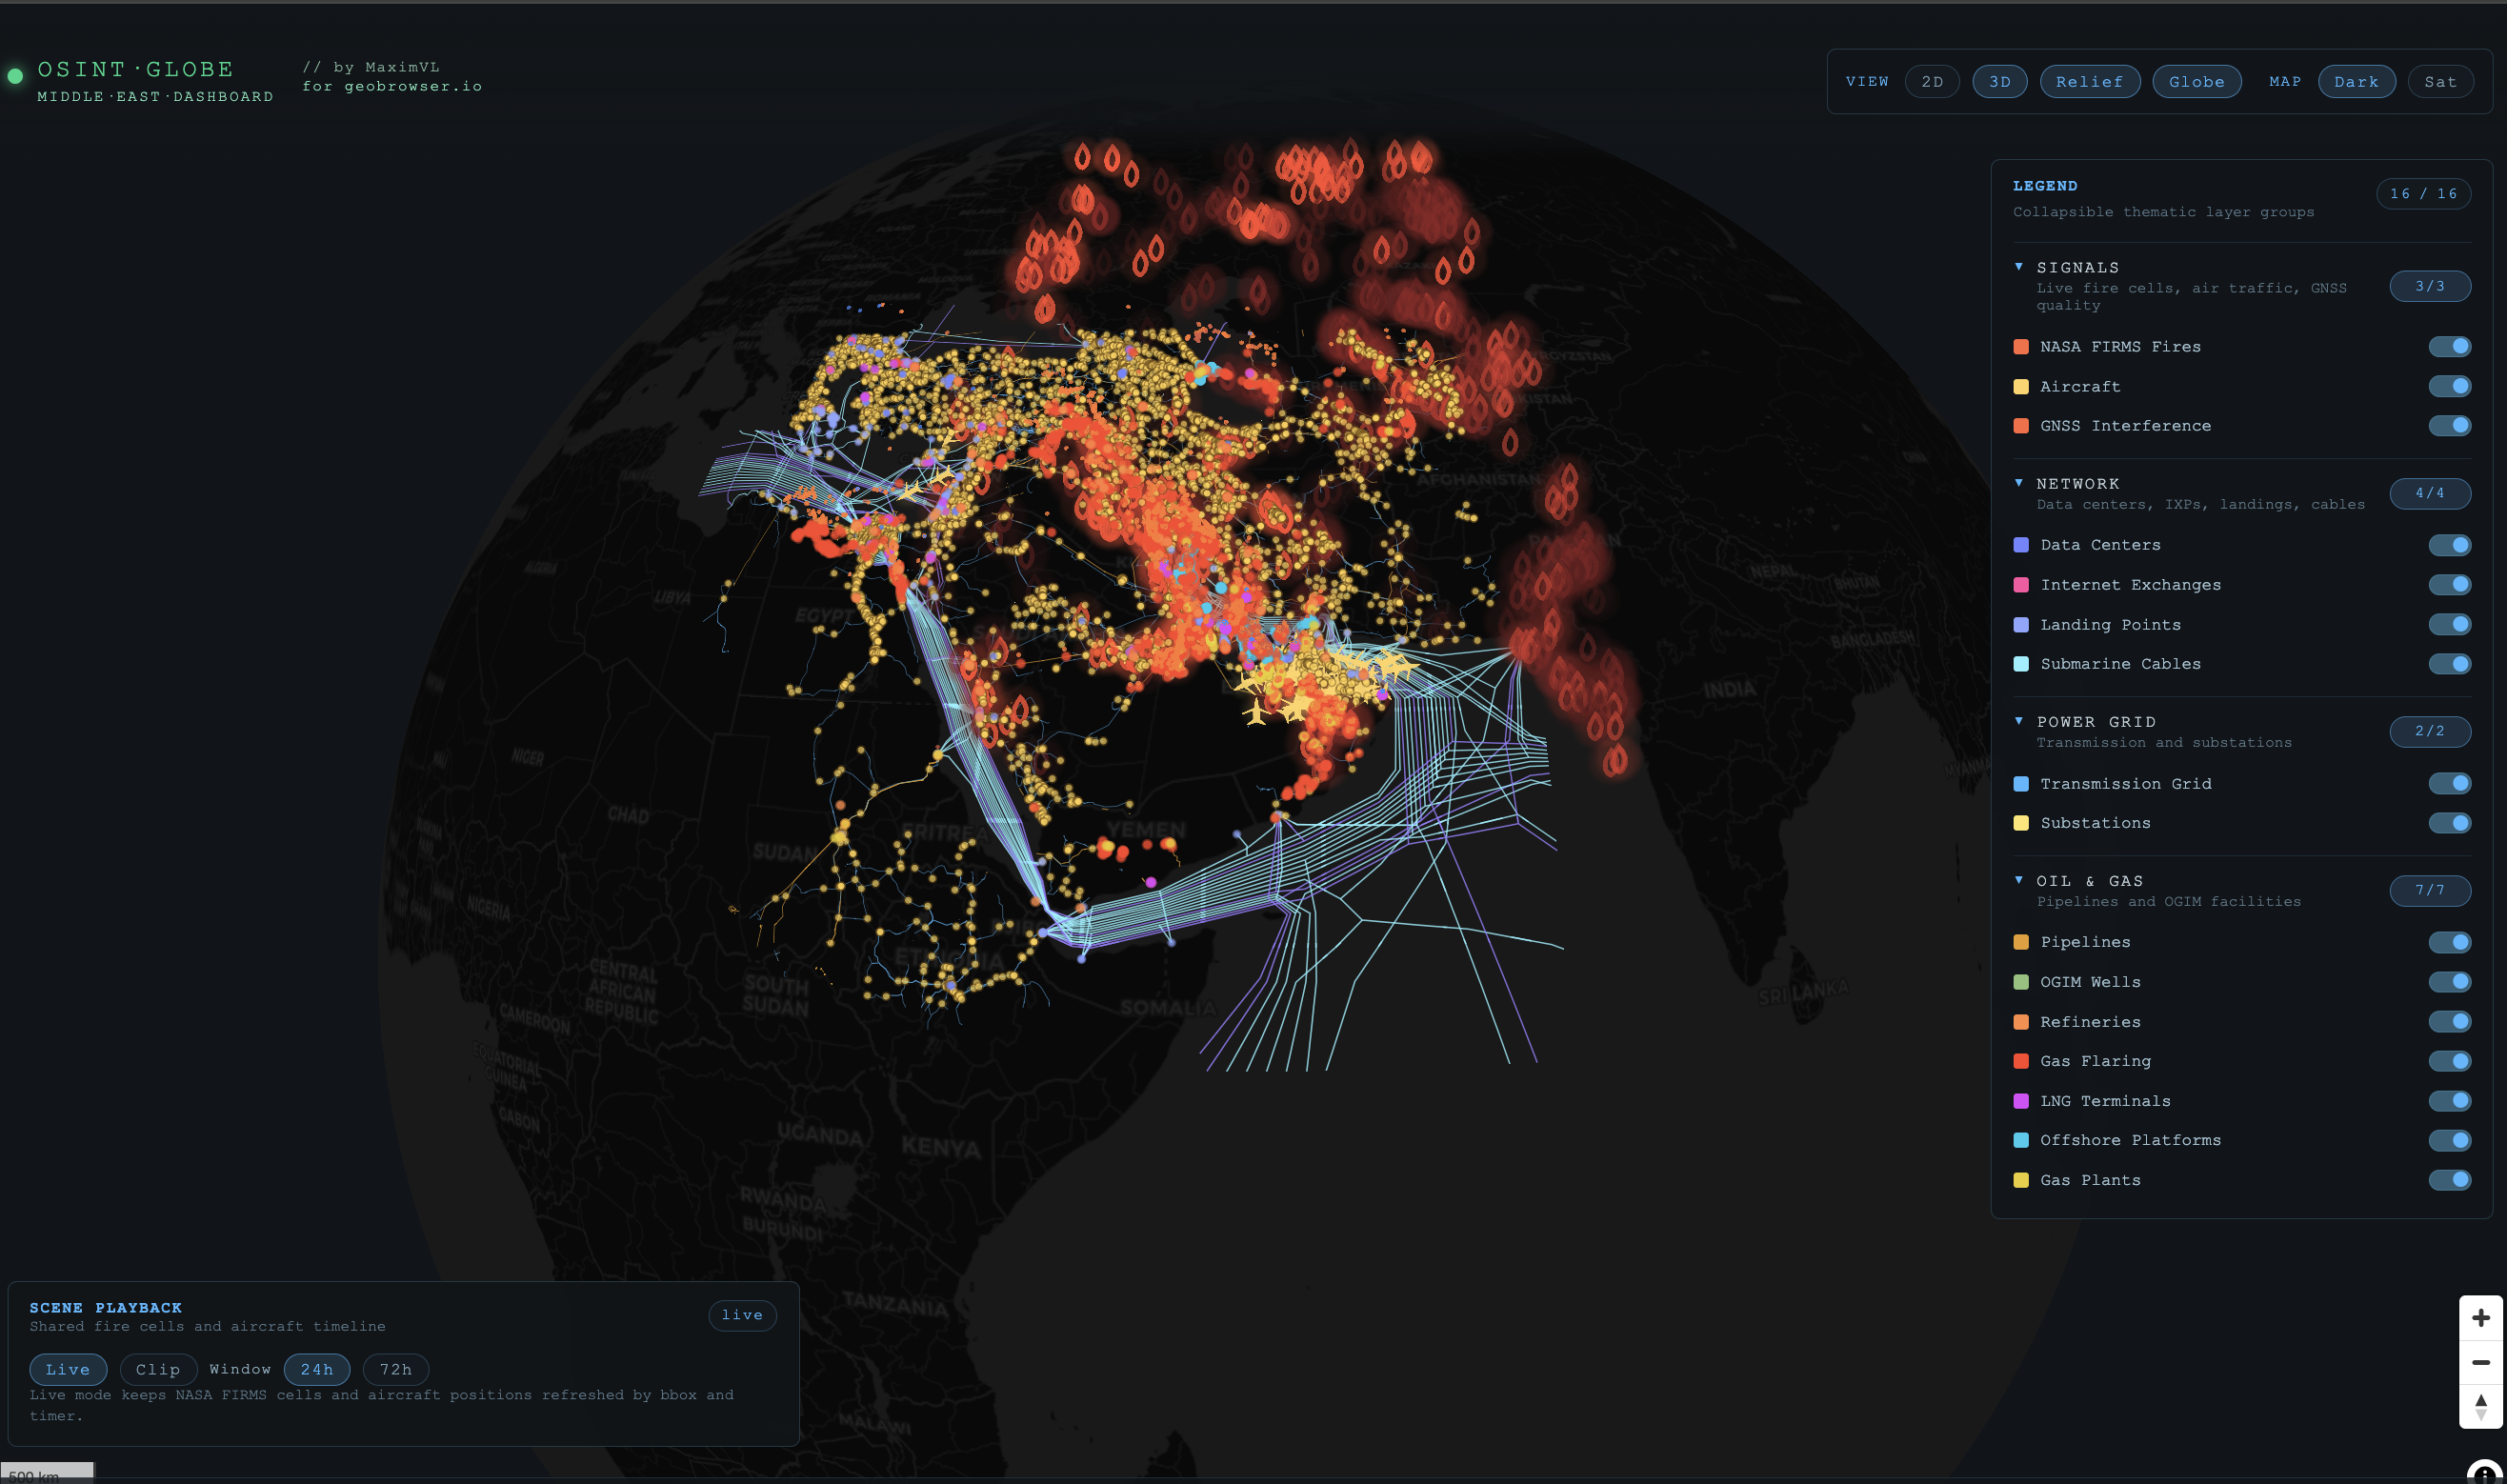The image size is (2507, 1484).
Task: Switch off Gas Plants layer
Action: pyautogui.click(x=2449, y=1180)
